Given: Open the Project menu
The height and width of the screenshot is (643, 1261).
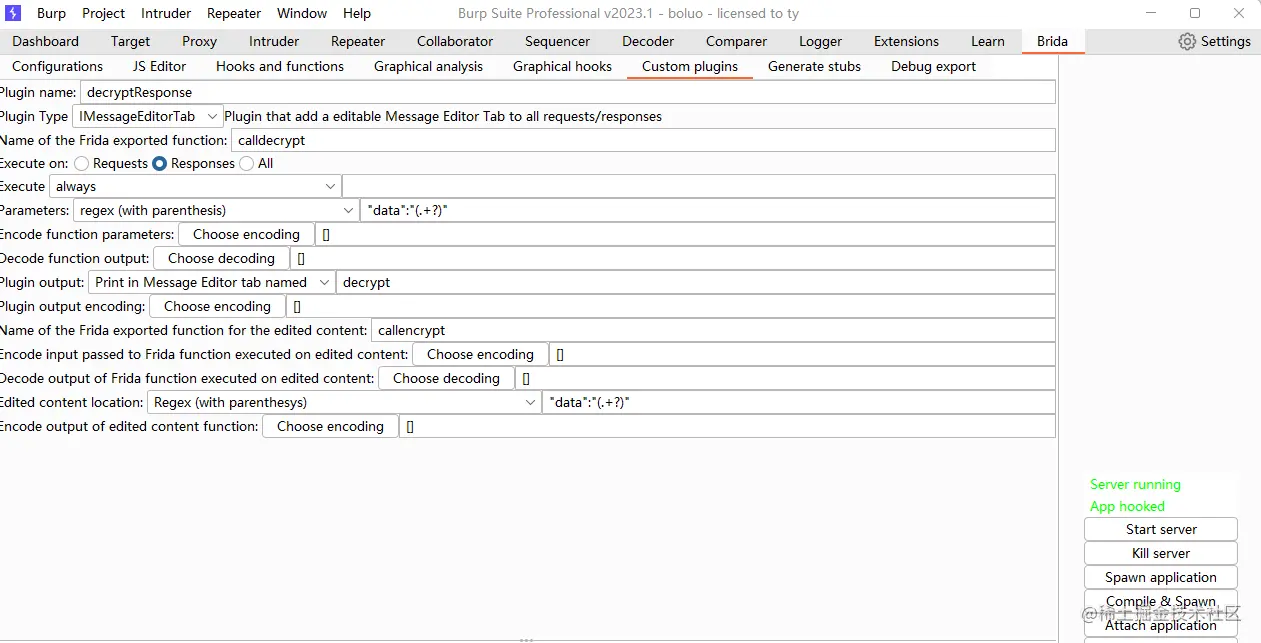Looking at the screenshot, I should tap(103, 13).
